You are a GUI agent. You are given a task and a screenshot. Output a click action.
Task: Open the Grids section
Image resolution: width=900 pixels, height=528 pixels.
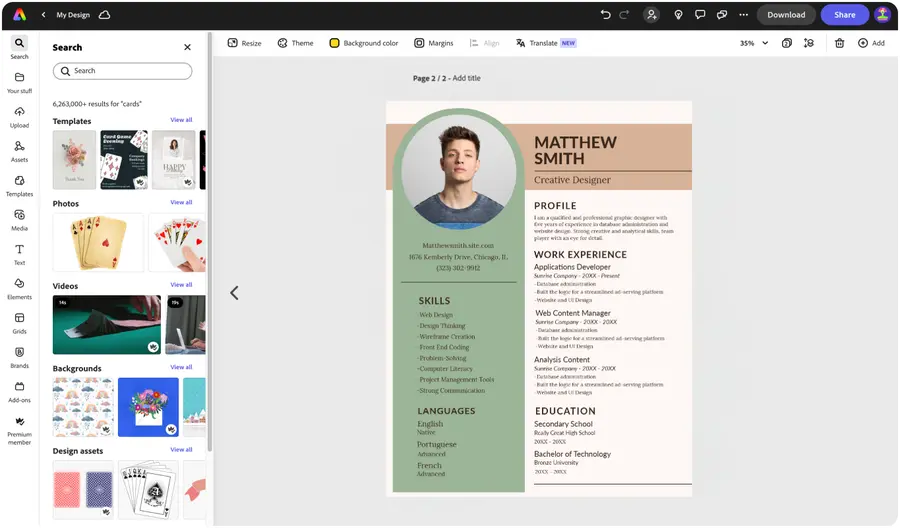click(19, 324)
